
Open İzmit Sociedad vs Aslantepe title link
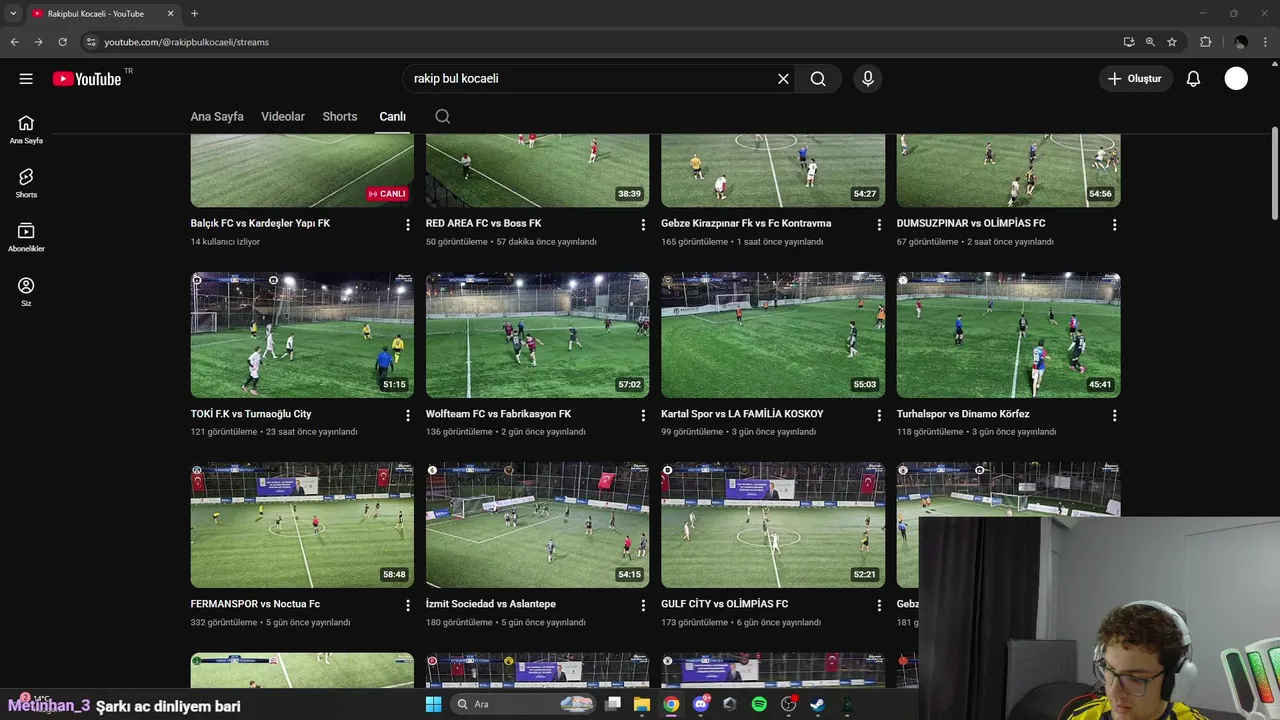pos(491,604)
